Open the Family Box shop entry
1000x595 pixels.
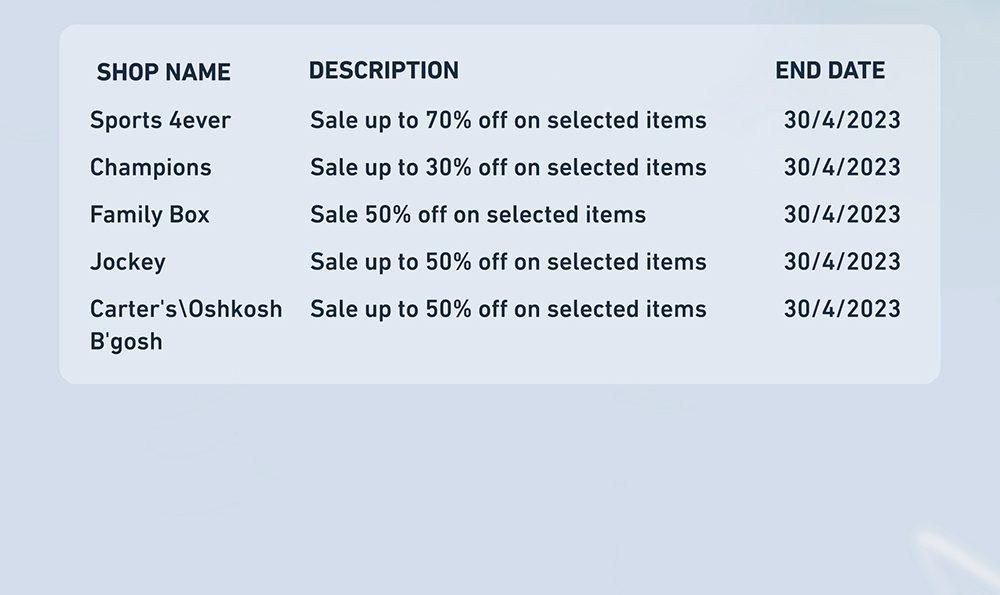[x=149, y=214]
